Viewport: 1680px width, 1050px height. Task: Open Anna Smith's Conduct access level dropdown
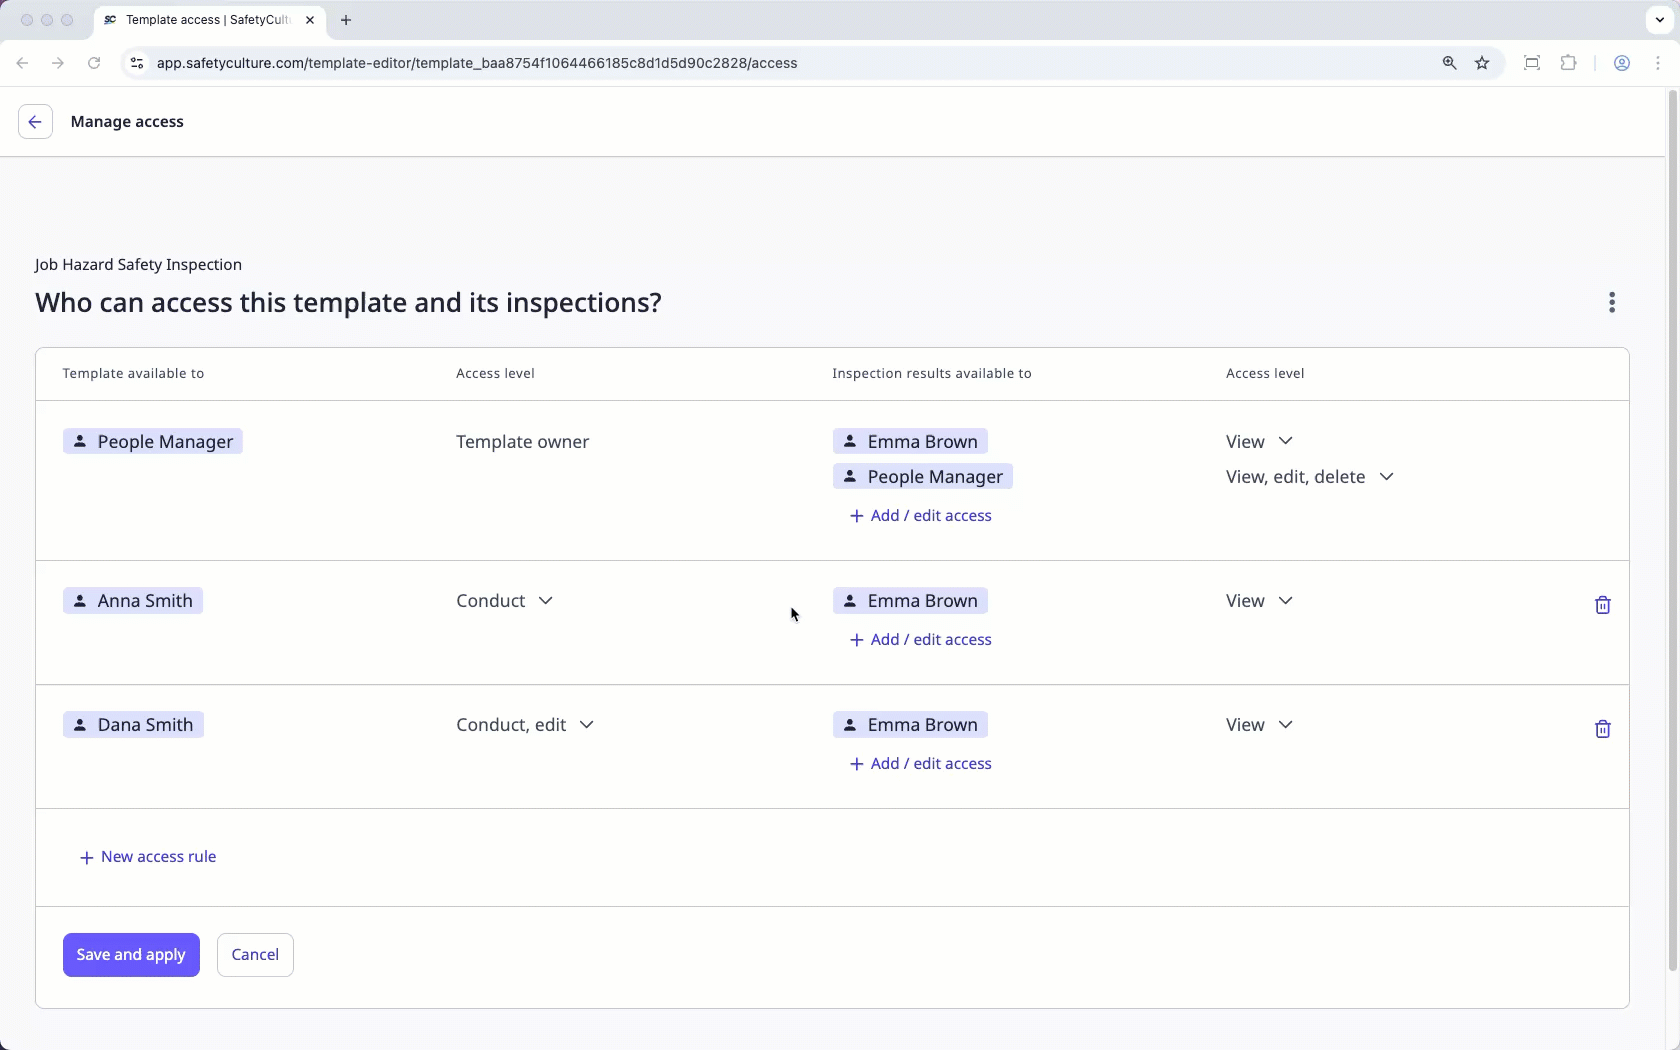pos(504,601)
